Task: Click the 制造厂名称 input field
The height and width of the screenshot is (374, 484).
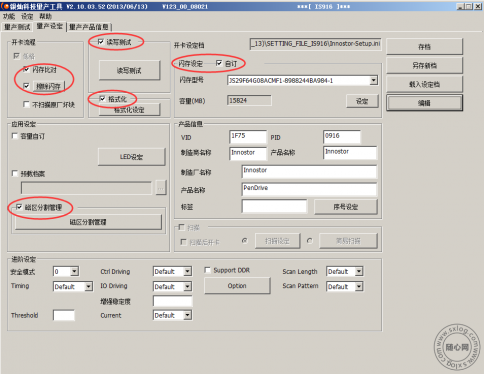Action: tap(309, 171)
